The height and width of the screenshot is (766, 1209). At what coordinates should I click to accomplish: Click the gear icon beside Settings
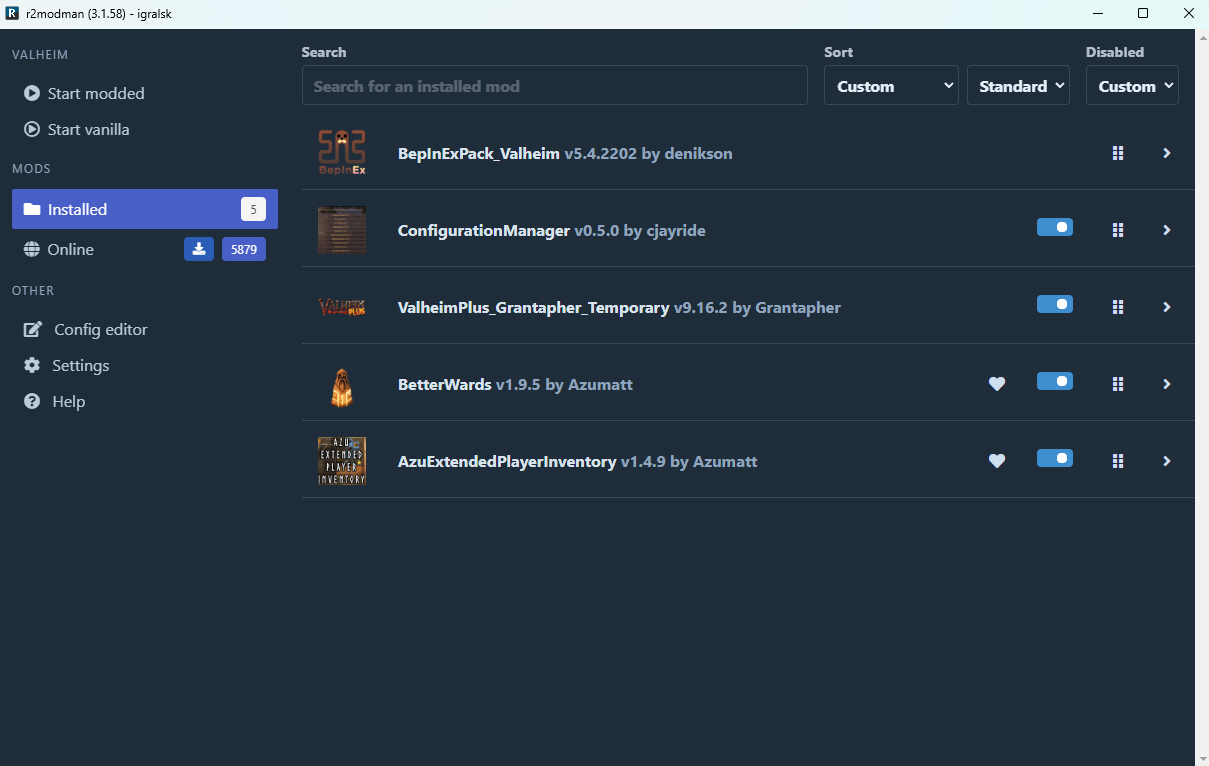pyautogui.click(x=32, y=365)
